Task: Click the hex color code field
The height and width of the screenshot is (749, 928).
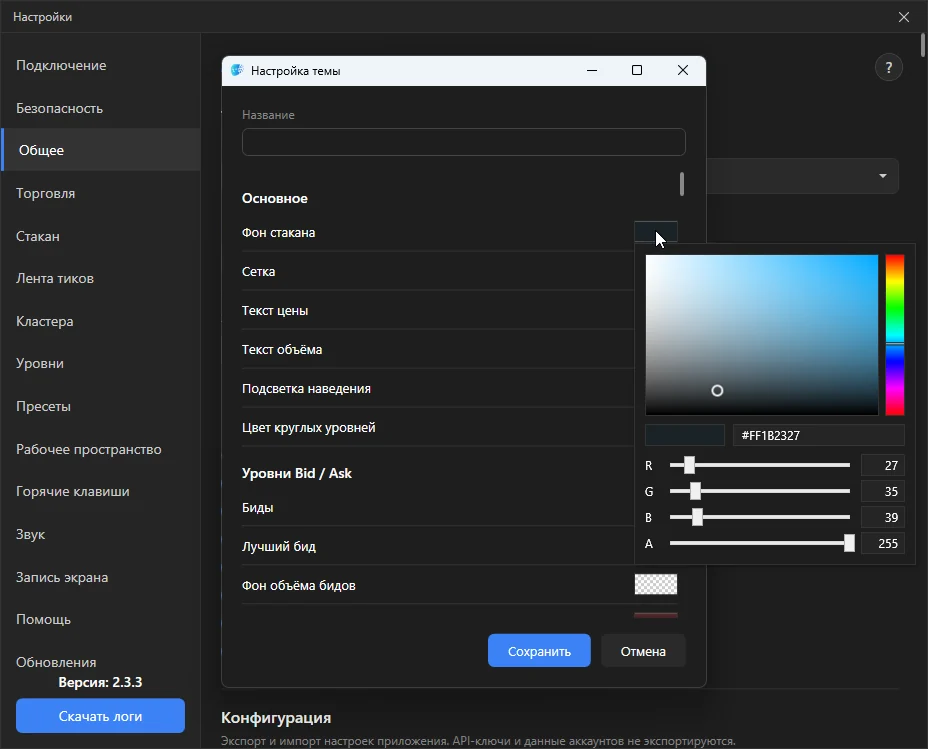Action: pyautogui.click(x=819, y=435)
